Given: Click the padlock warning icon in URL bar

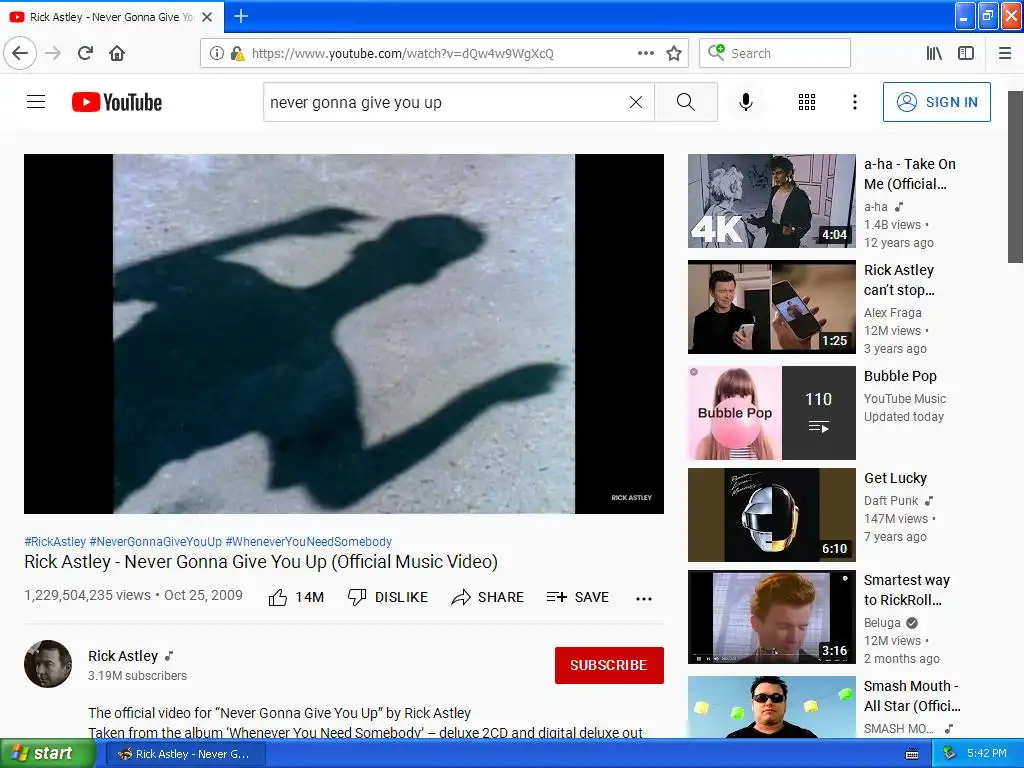Looking at the screenshot, I should [237, 54].
